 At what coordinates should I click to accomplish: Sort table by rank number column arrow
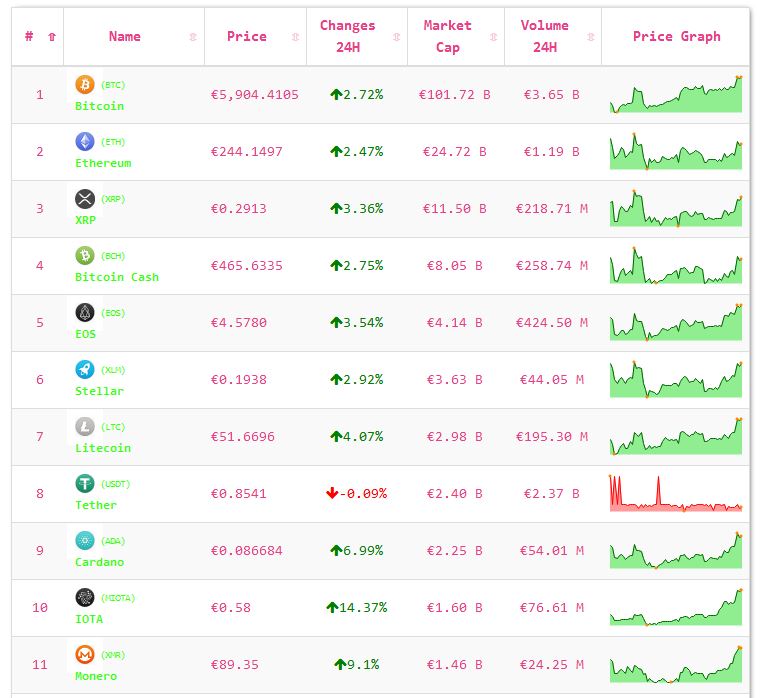pos(52,37)
